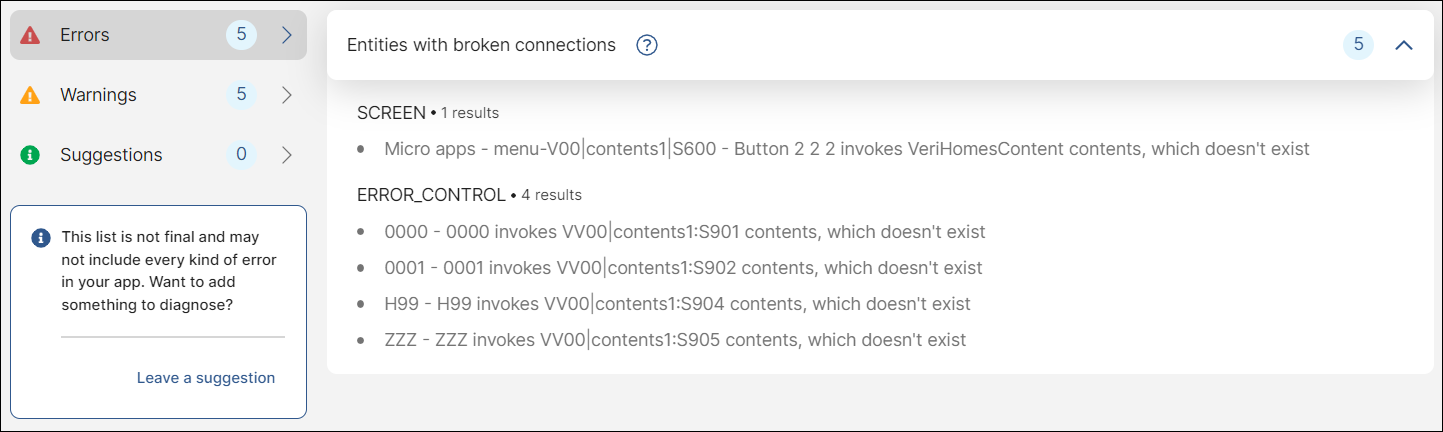This screenshot has width=1443, height=432.
Task: Click the blue info icon in notice box
Action: click(41, 238)
